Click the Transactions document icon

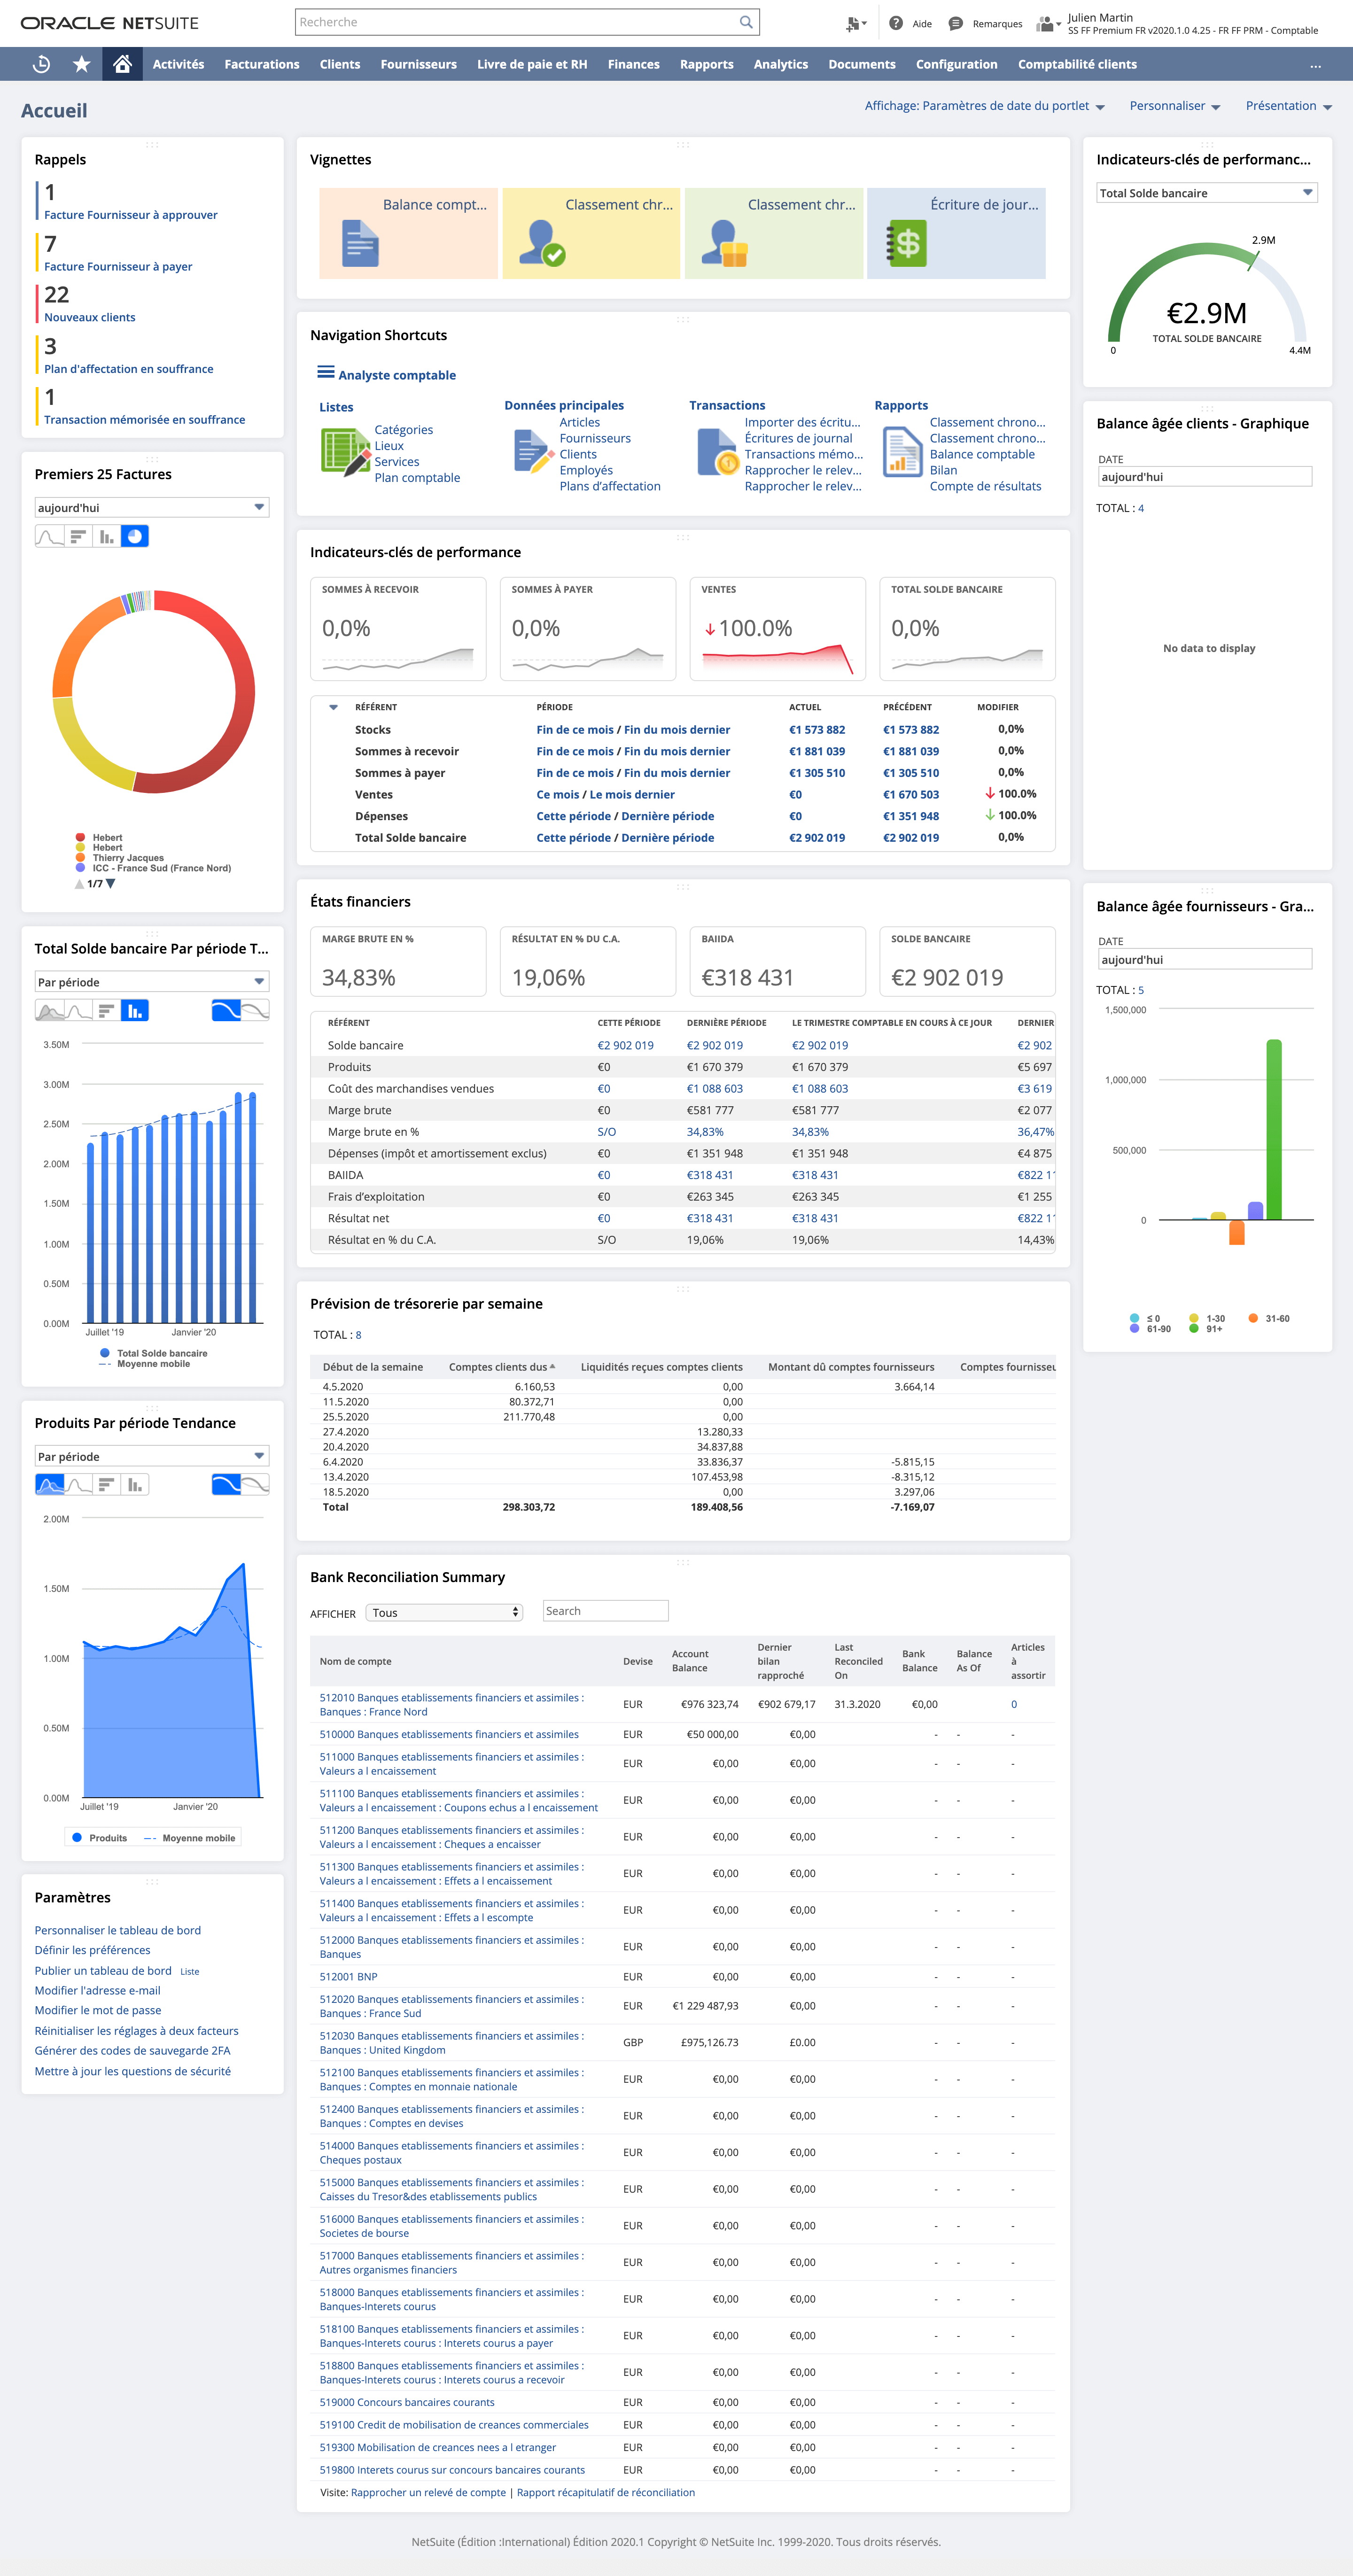click(x=717, y=451)
